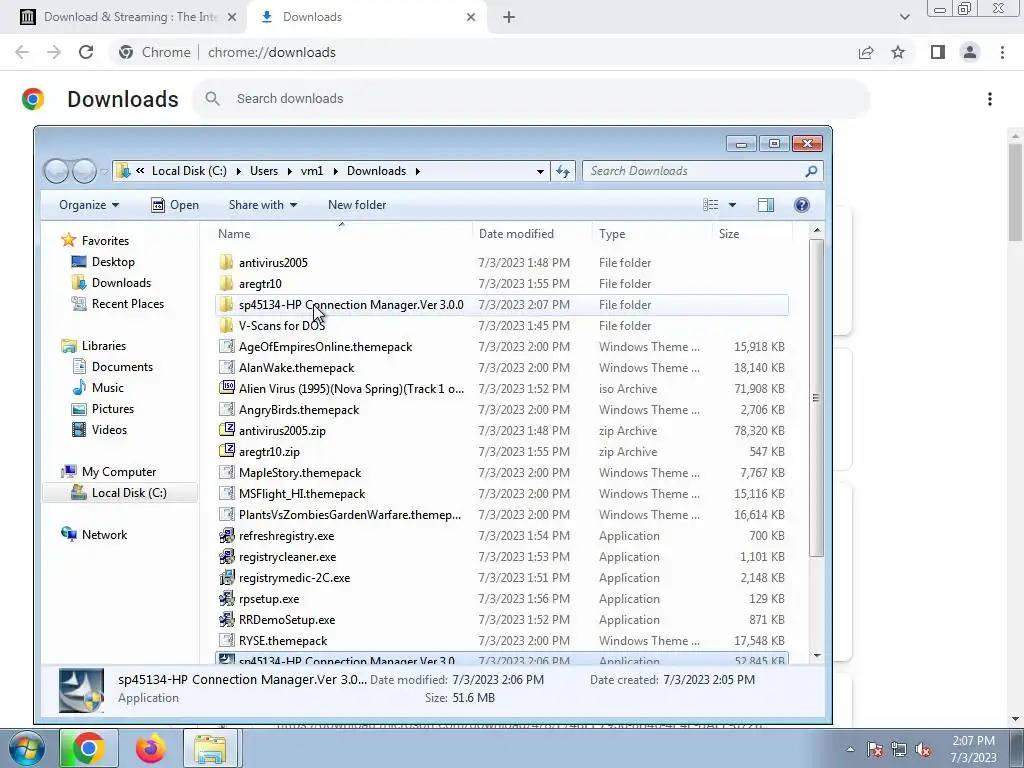Click the file list vertical scrollbar thumb
This screenshot has height=768, width=1024.
coord(816,398)
